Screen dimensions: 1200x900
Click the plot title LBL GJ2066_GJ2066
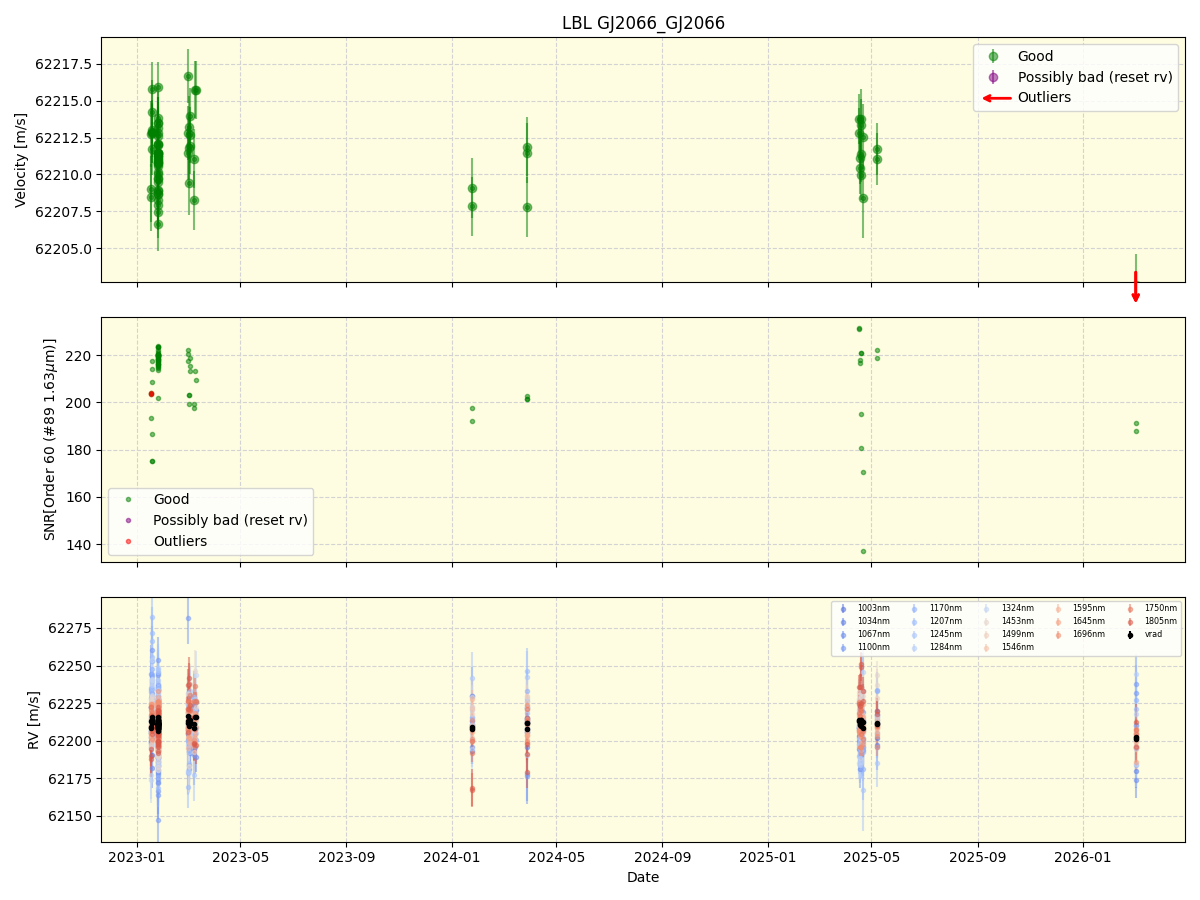click(643, 23)
